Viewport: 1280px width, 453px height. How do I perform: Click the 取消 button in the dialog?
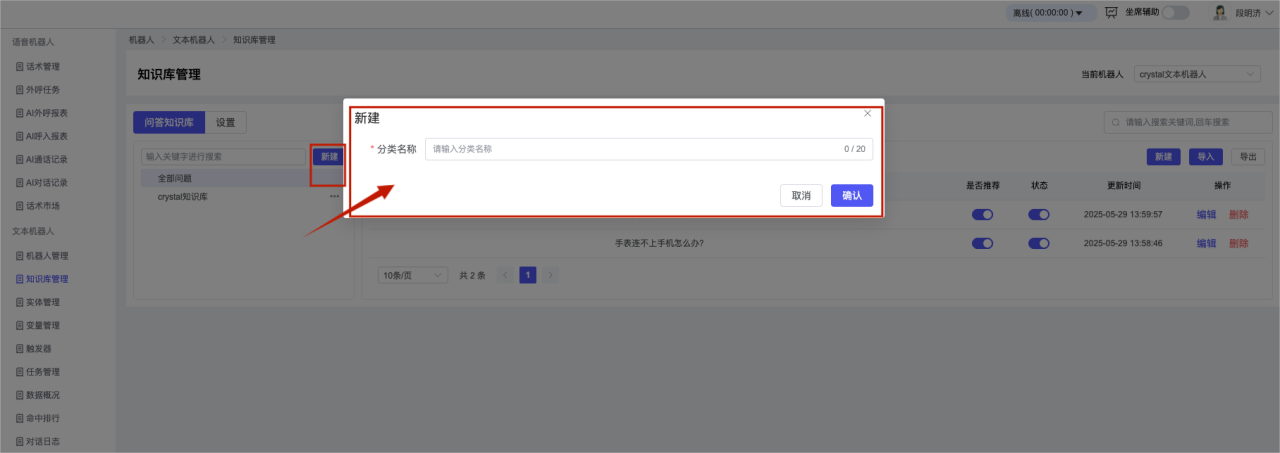801,196
